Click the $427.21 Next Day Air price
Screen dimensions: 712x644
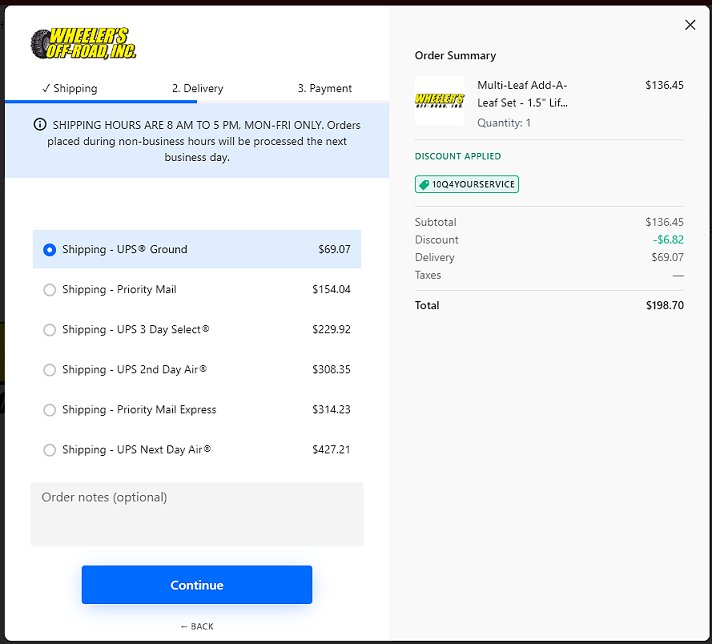point(331,449)
